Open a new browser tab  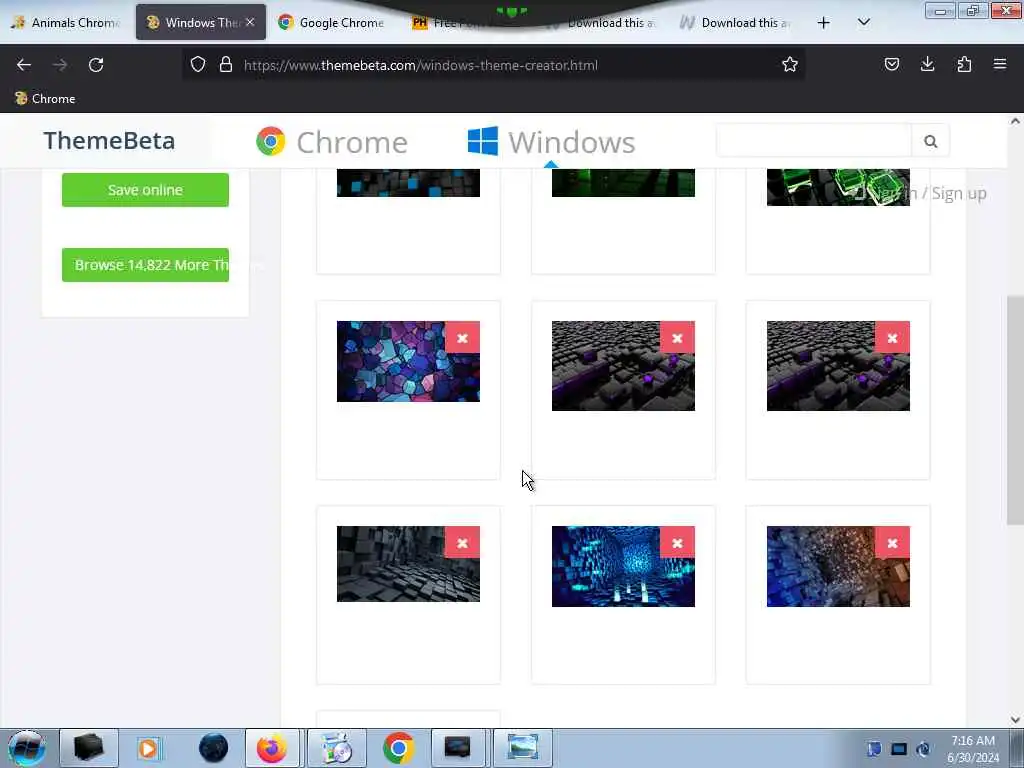click(x=824, y=22)
